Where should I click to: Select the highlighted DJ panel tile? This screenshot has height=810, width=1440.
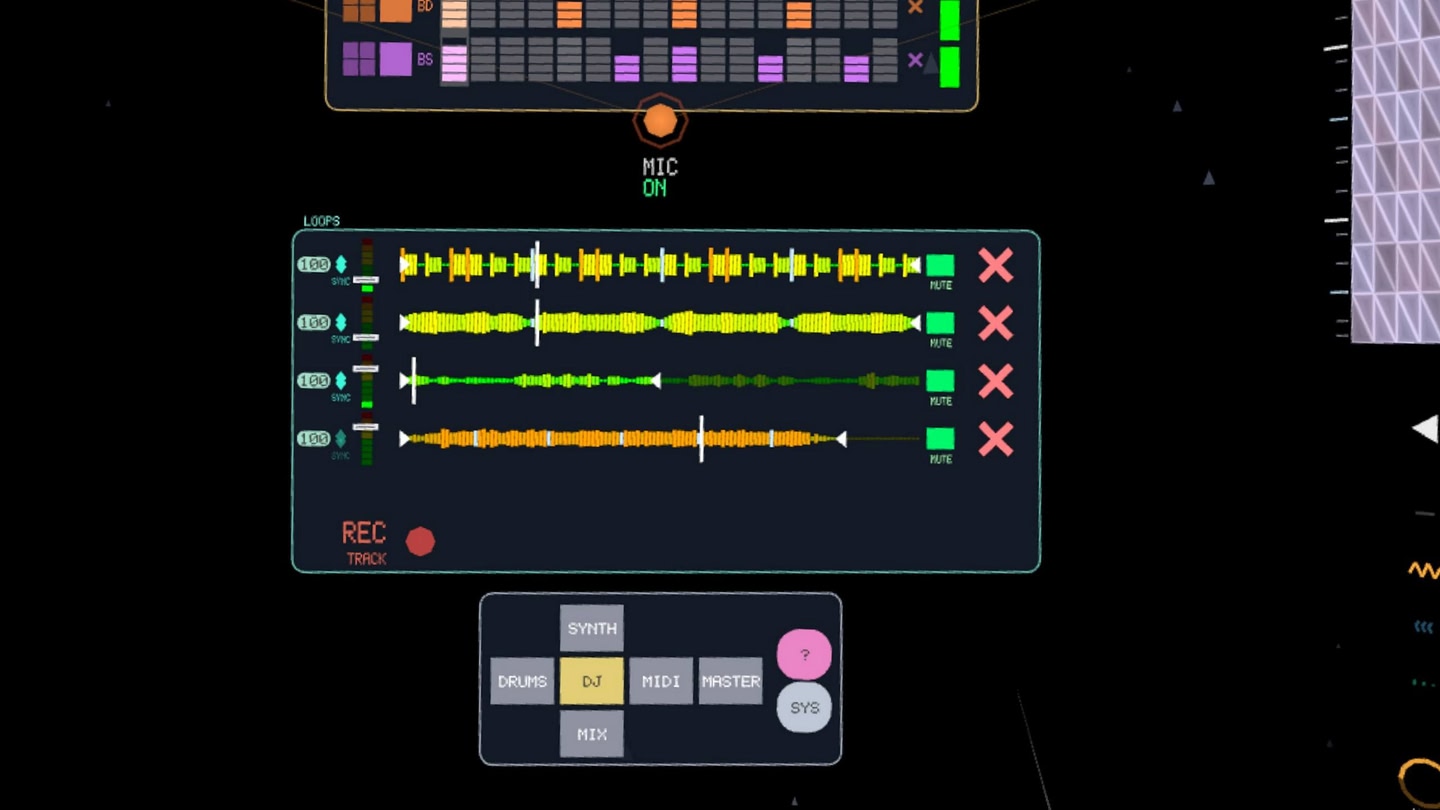tap(592, 681)
